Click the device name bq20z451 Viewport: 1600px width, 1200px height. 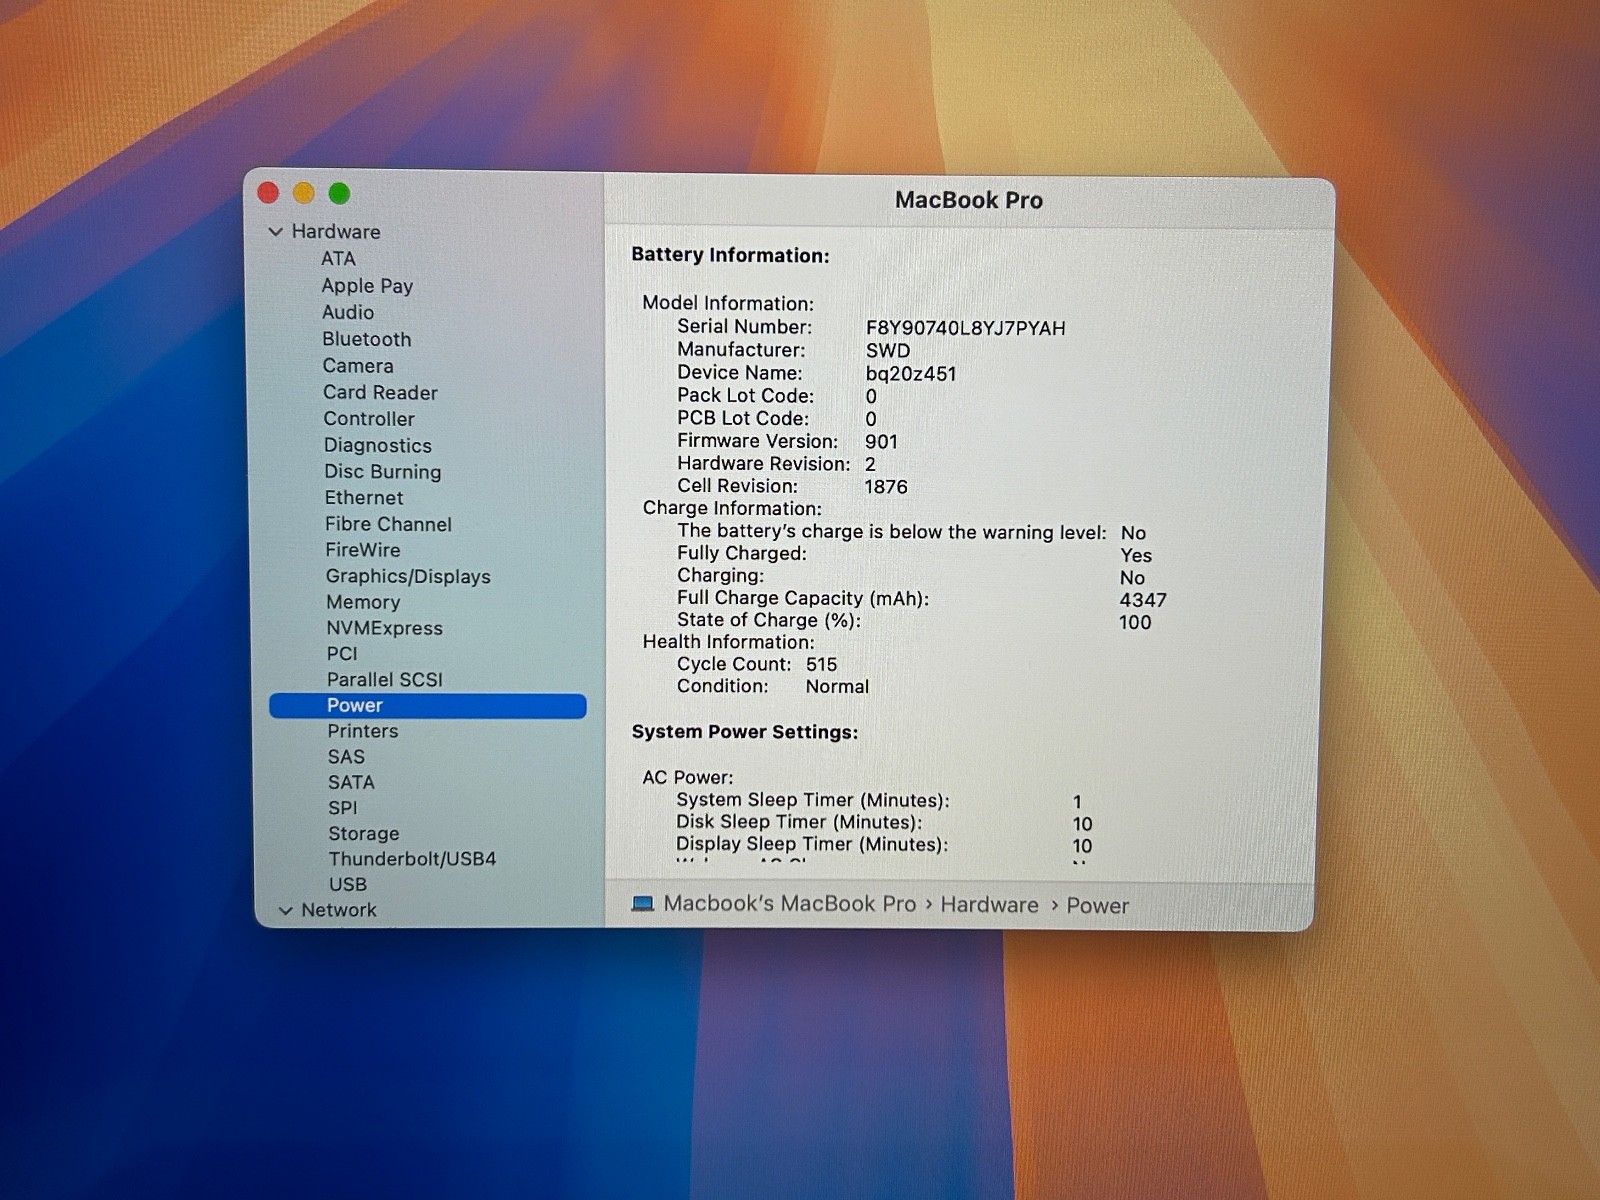[911, 374]
